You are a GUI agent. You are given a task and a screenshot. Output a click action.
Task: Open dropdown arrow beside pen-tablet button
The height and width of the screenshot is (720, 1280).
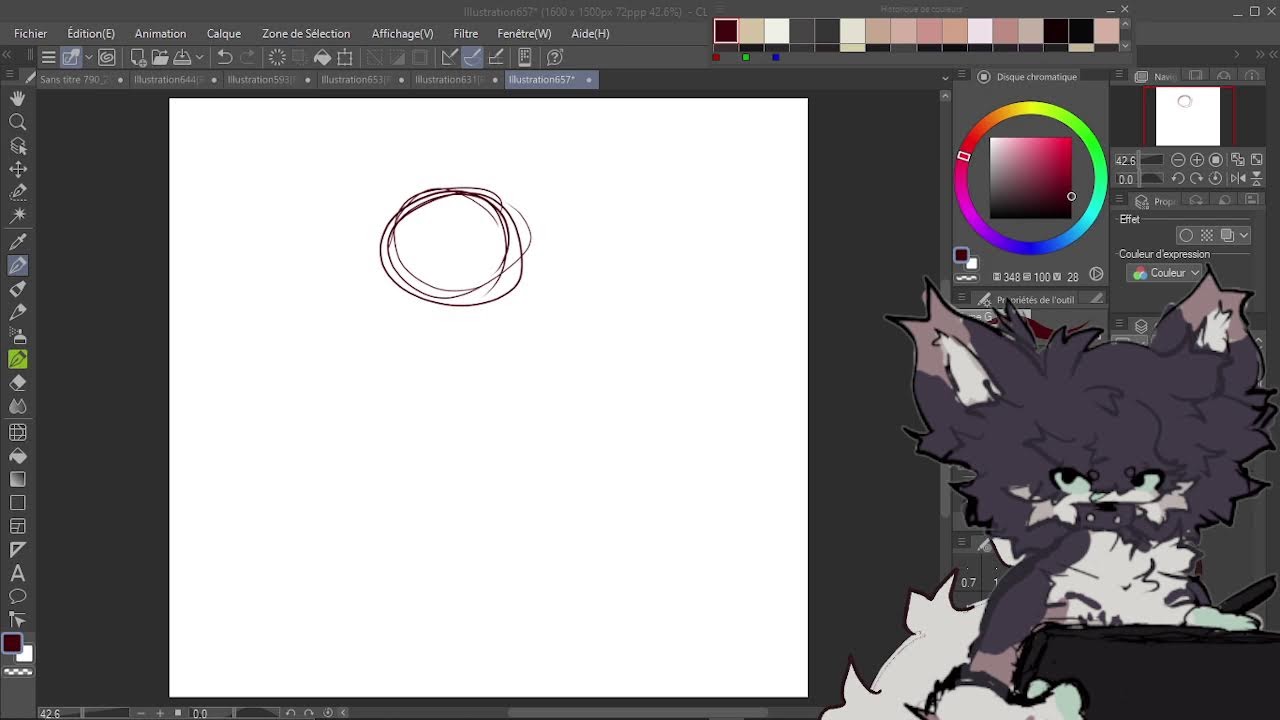coord(88,57)
